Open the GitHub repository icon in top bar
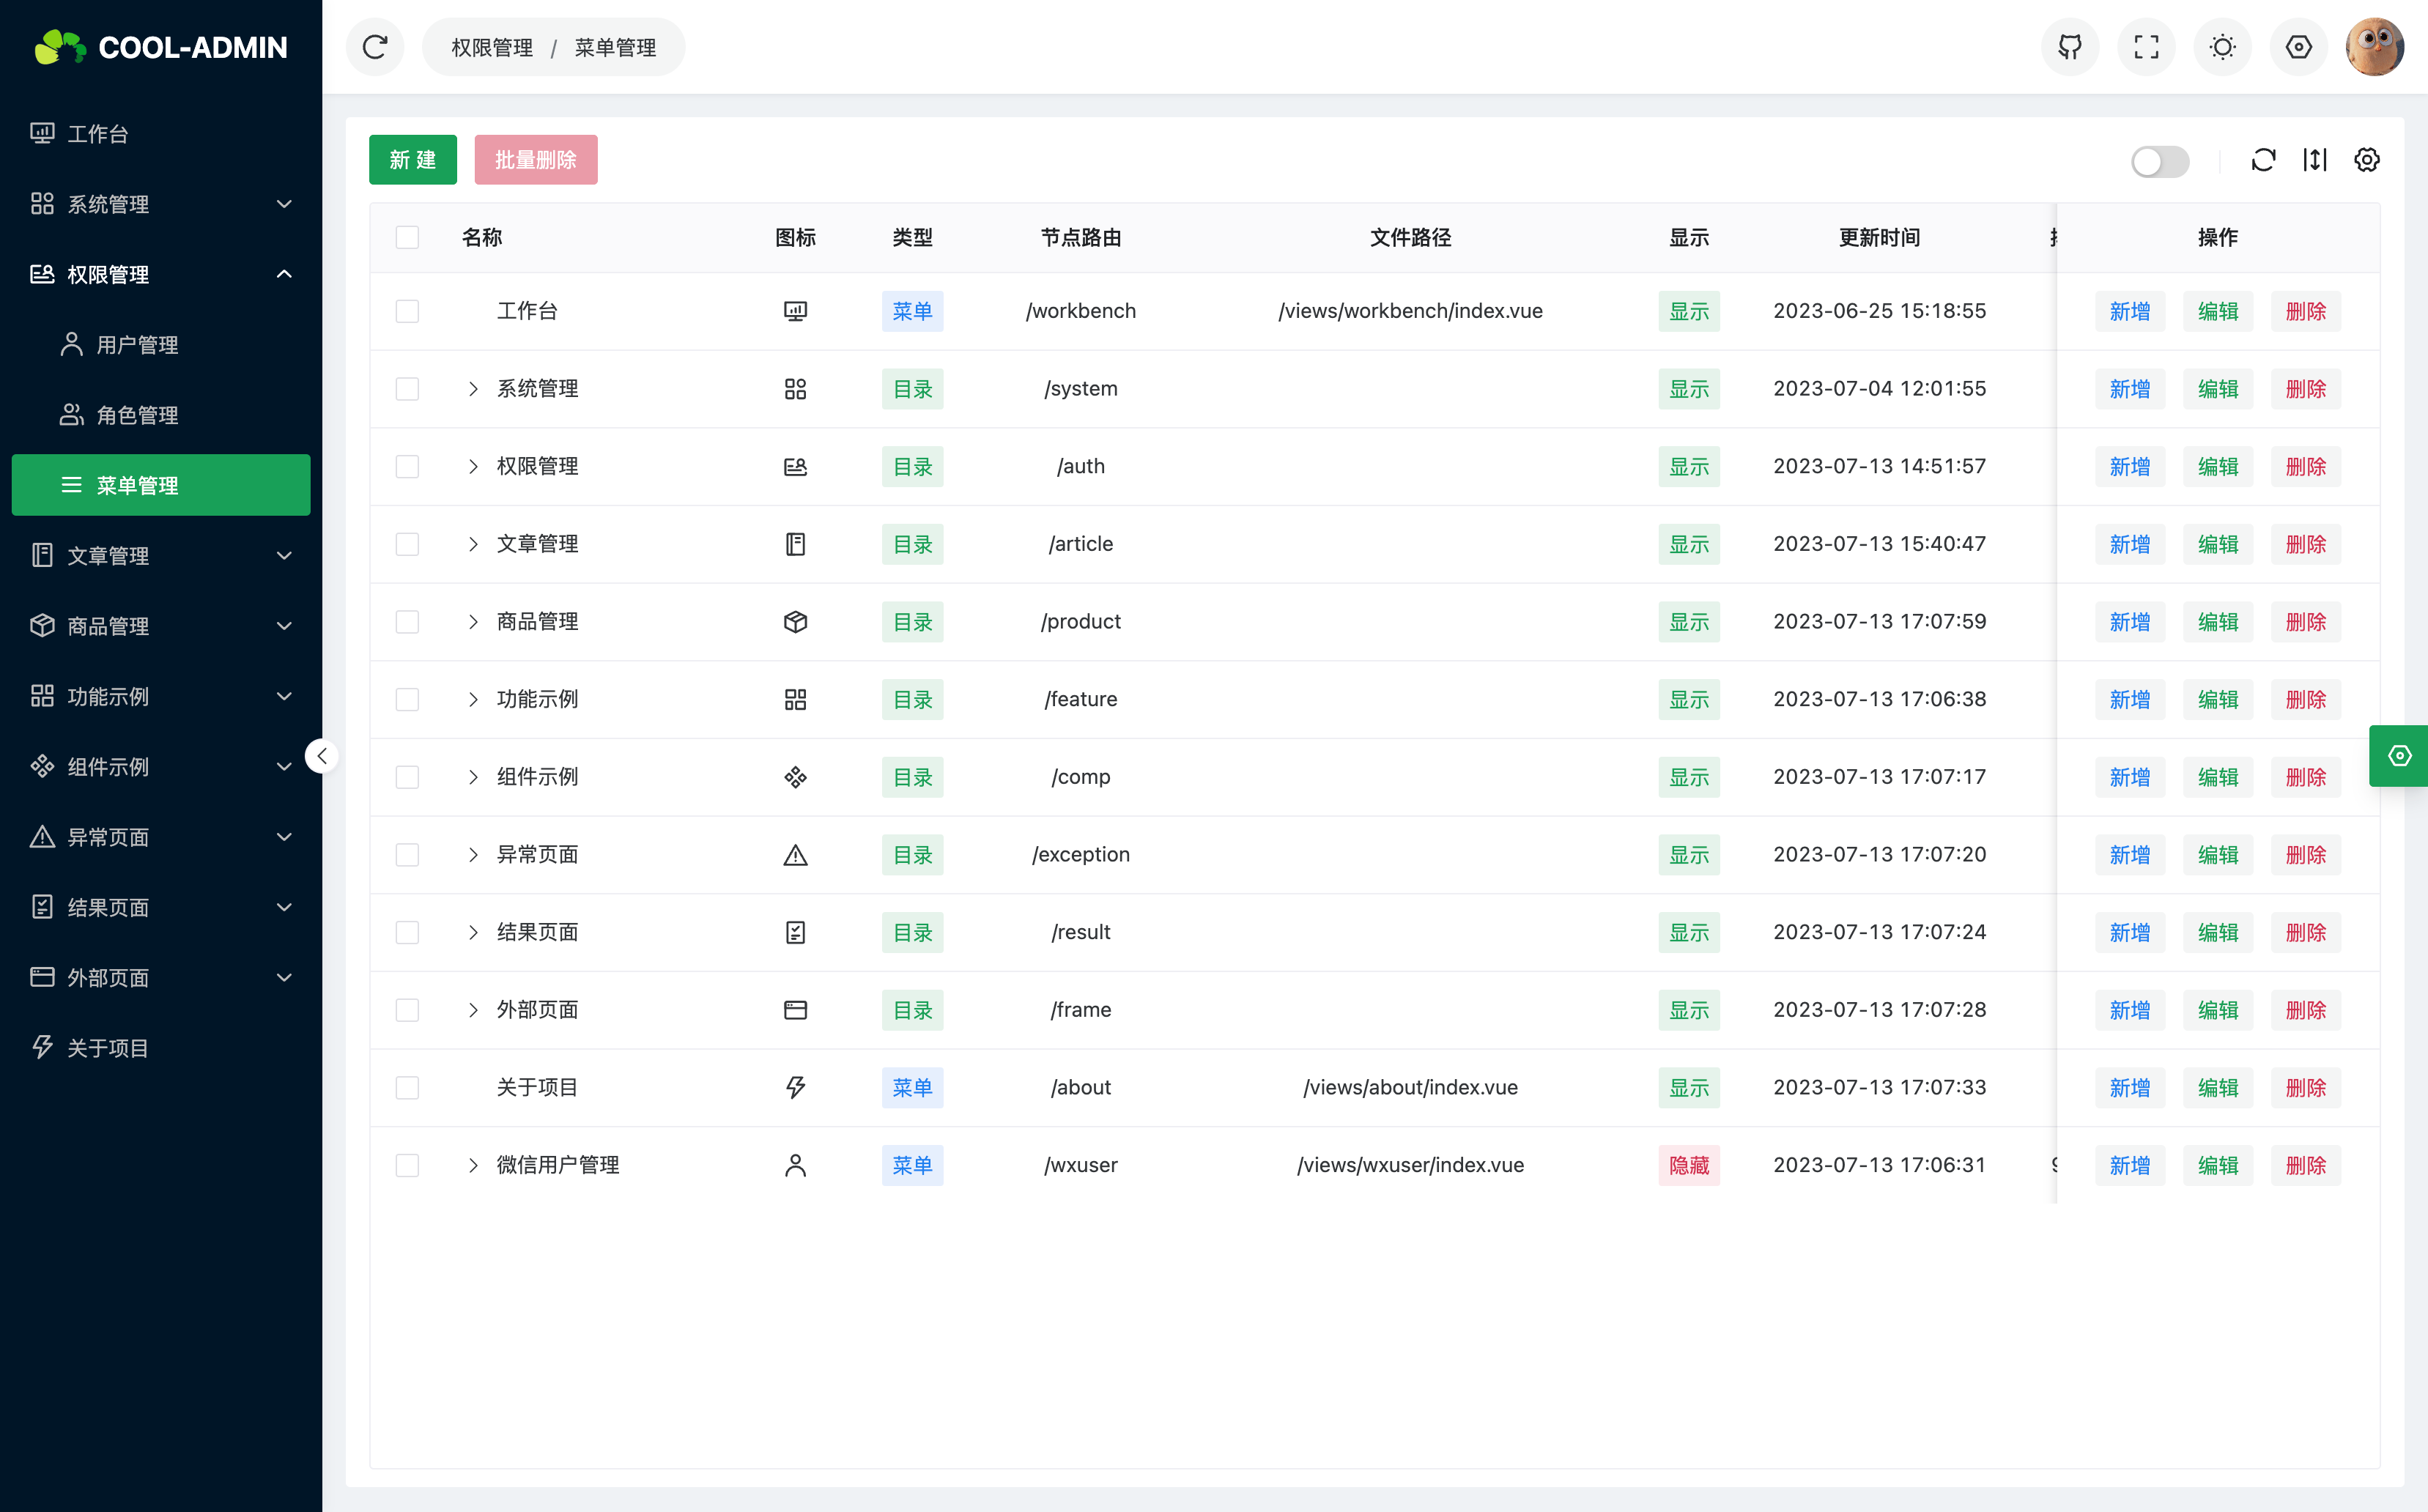Screen dimensions: 2428x1512 coord(2070,46)
